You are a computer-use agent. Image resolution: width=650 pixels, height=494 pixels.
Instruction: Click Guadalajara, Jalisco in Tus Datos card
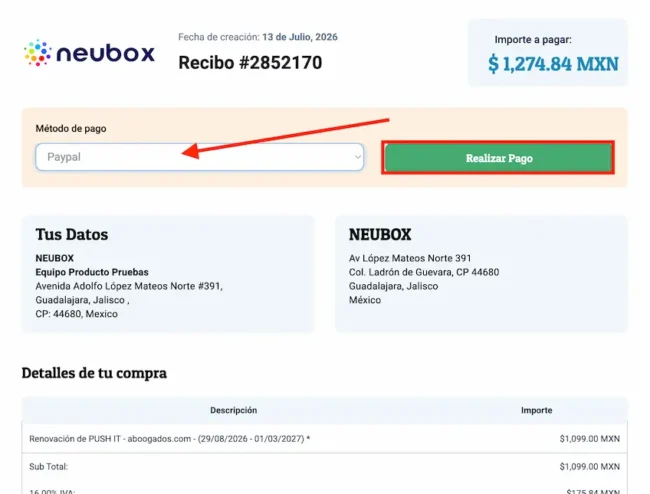point(82,300)
